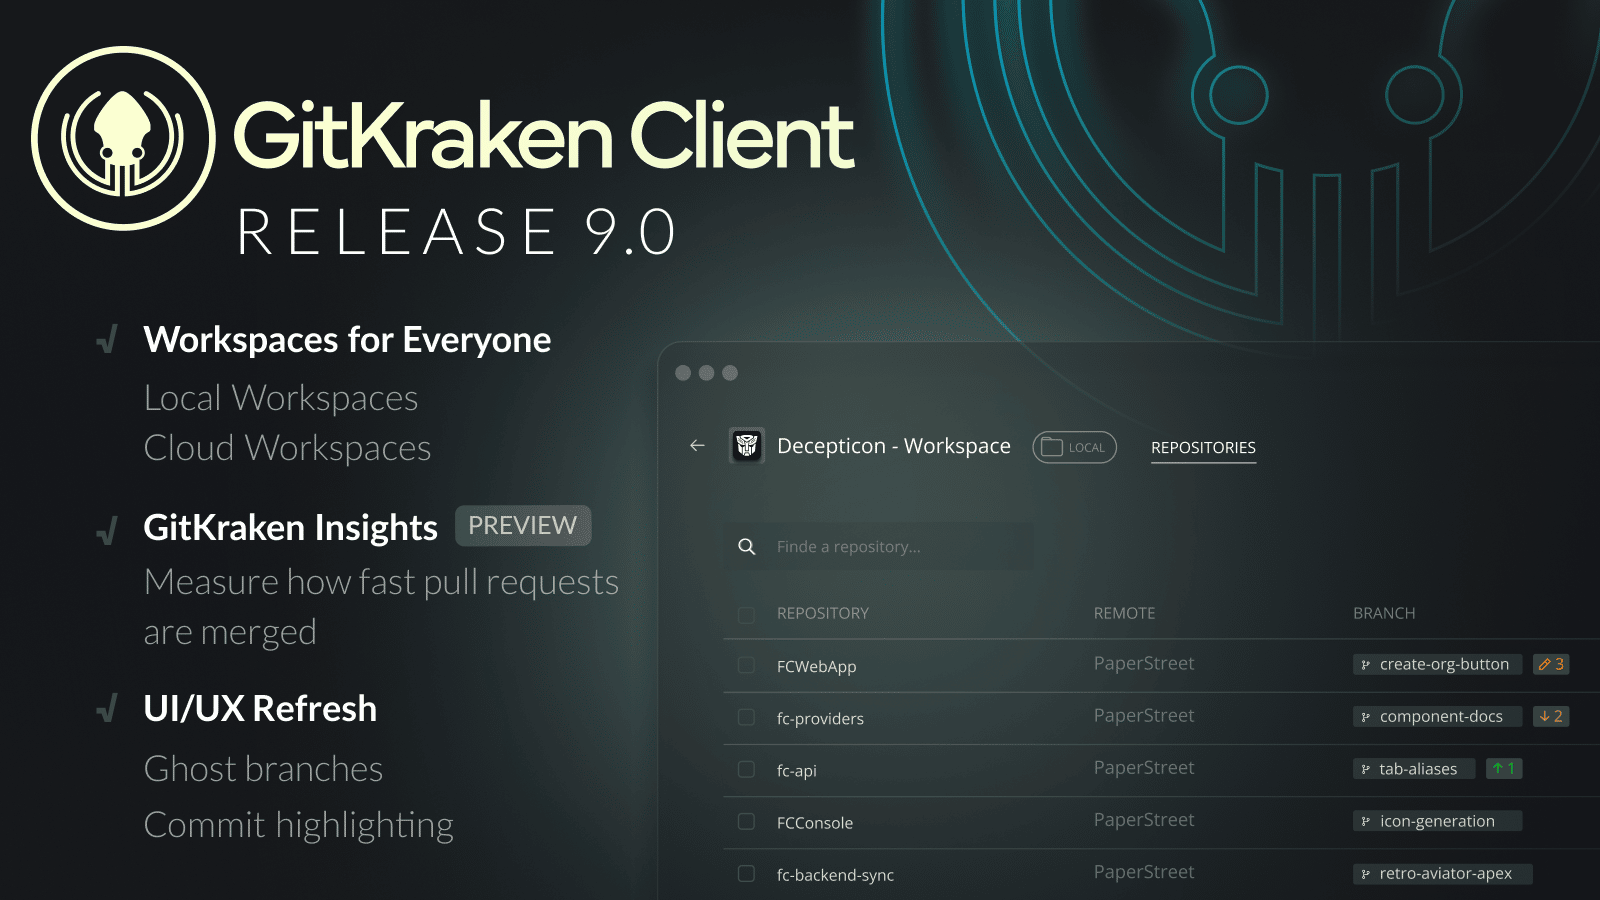Screen dimensions: 1600x900
Task: Open the fc-backend-sync repository name
Action: point(835,875)
